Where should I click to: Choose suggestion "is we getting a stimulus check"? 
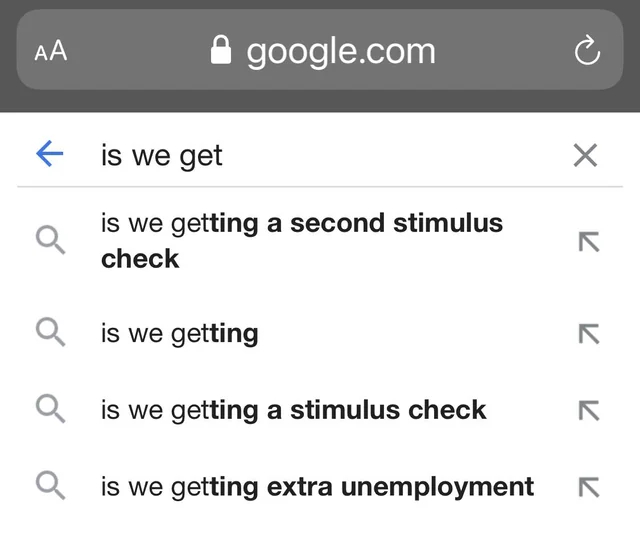[293, 409]
